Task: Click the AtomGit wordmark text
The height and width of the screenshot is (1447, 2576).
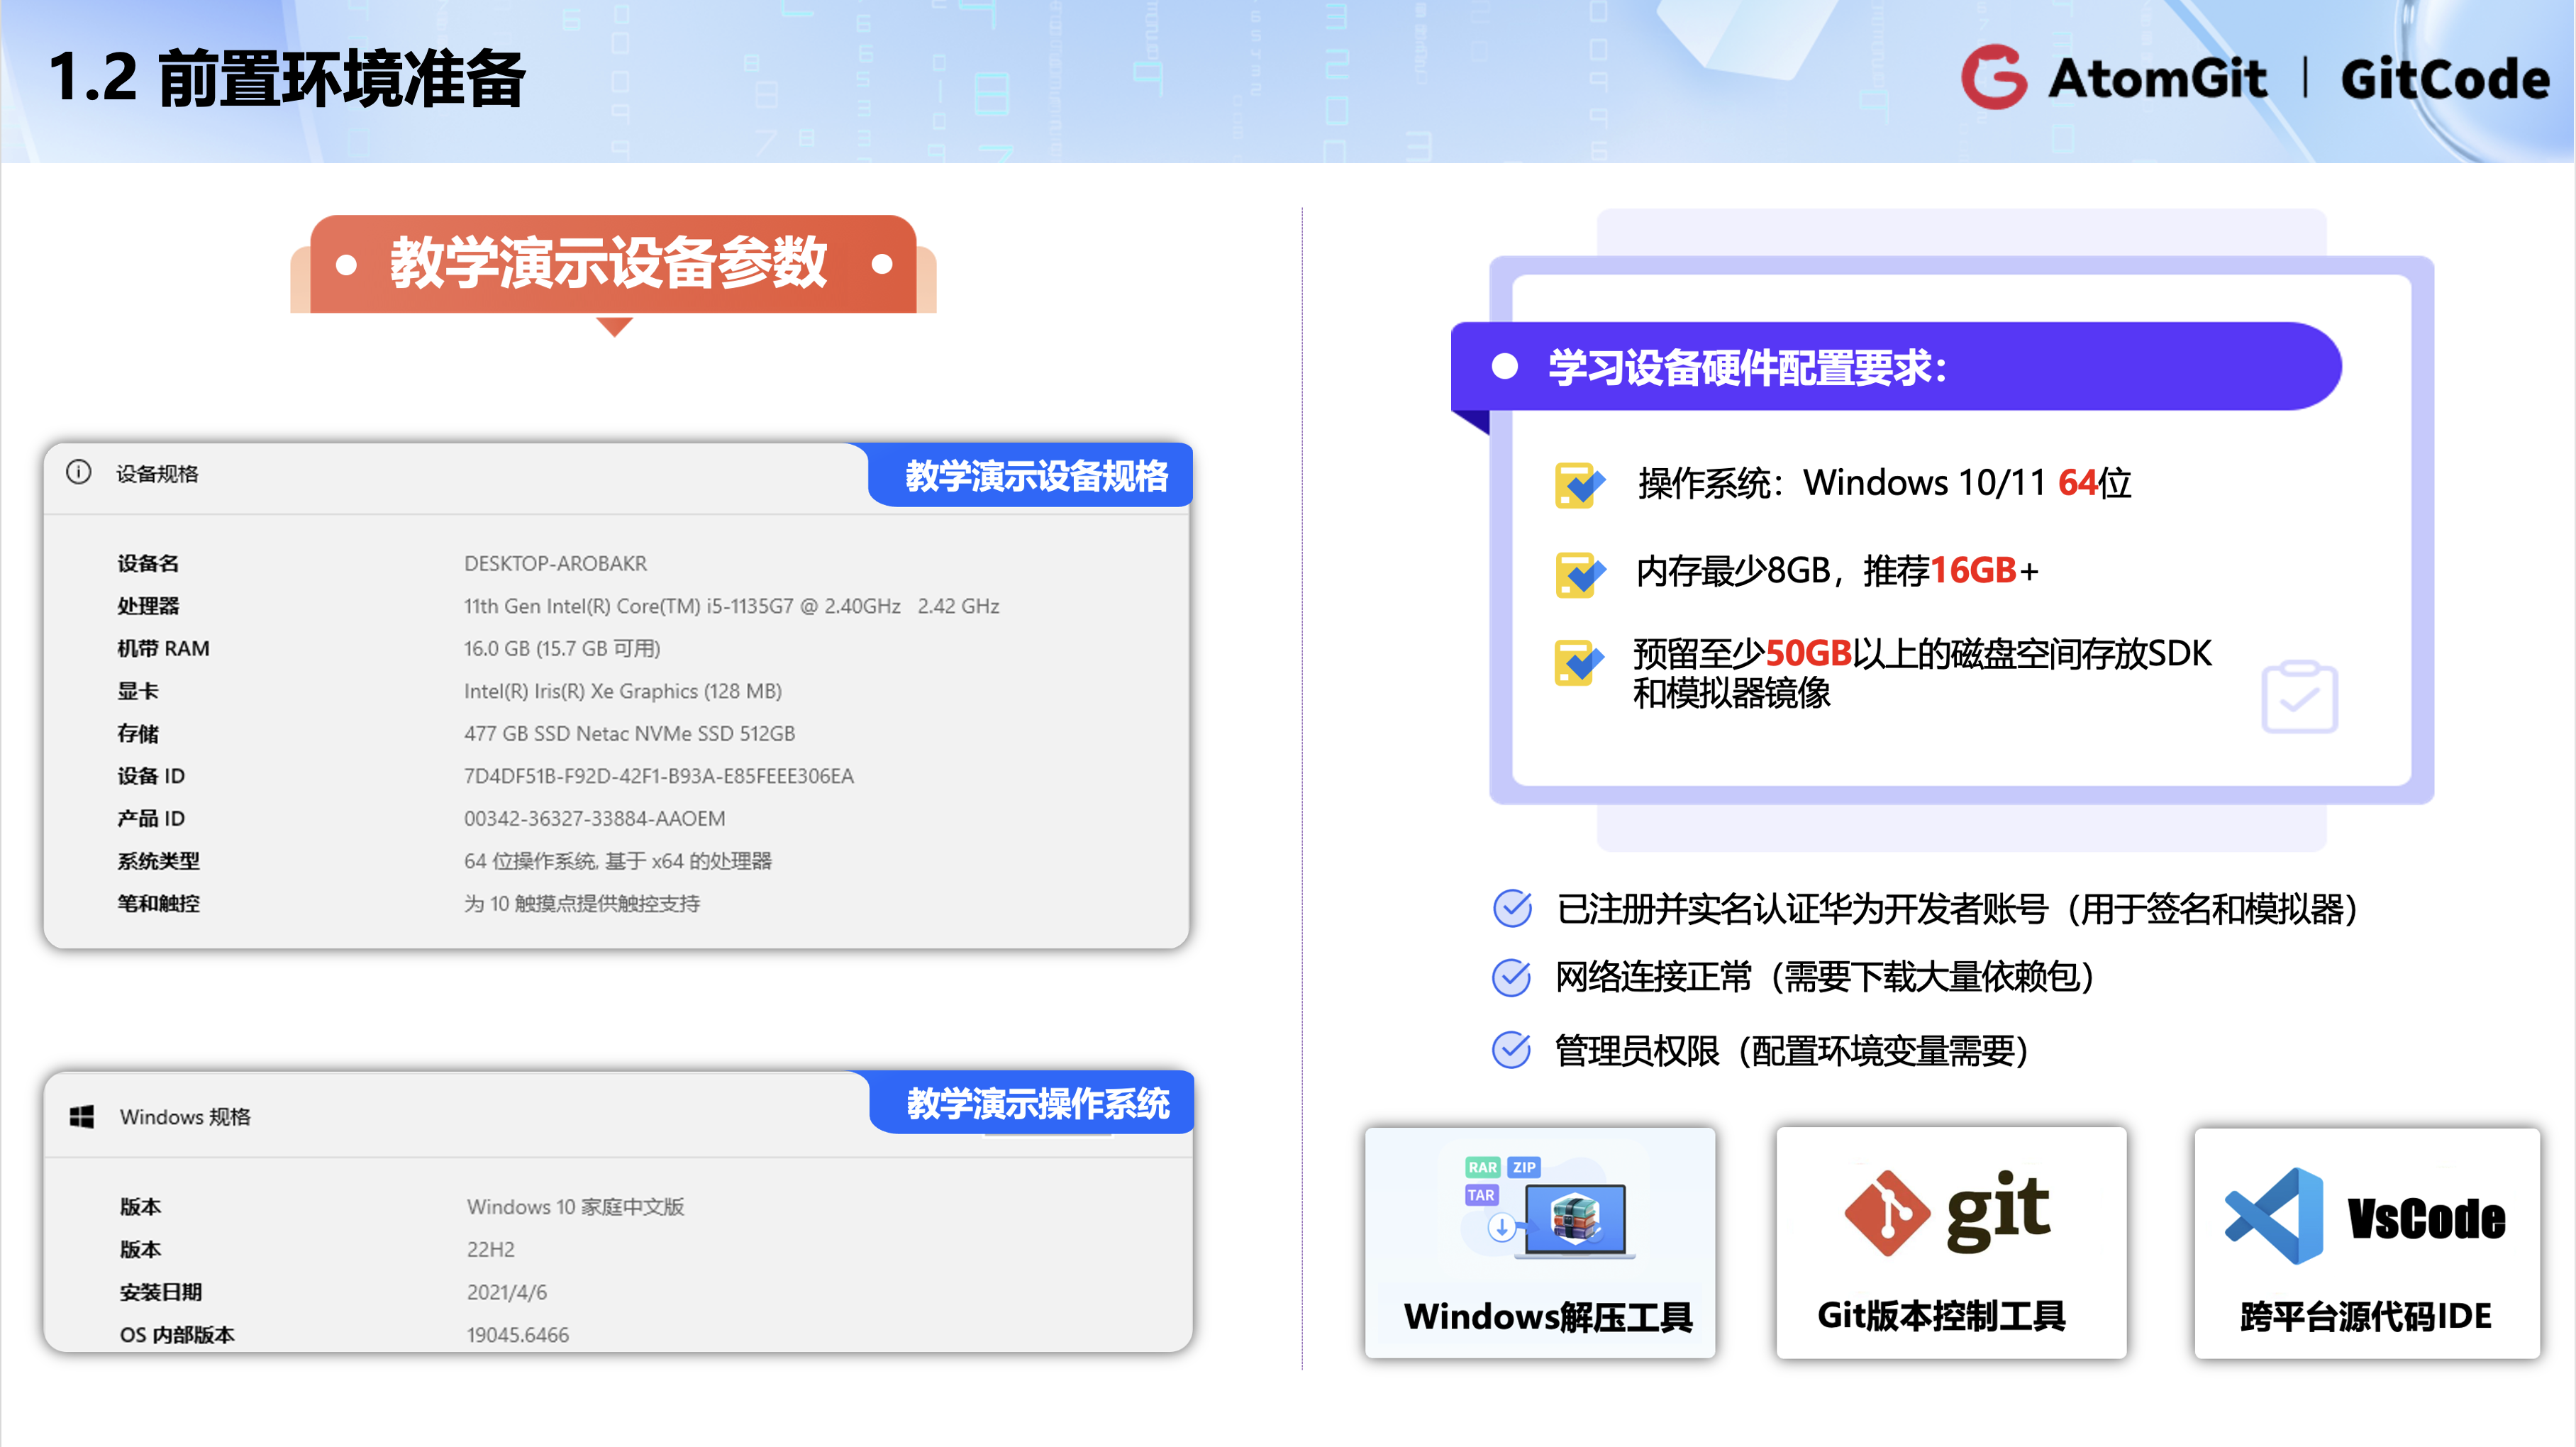Action: [2157, 78]
